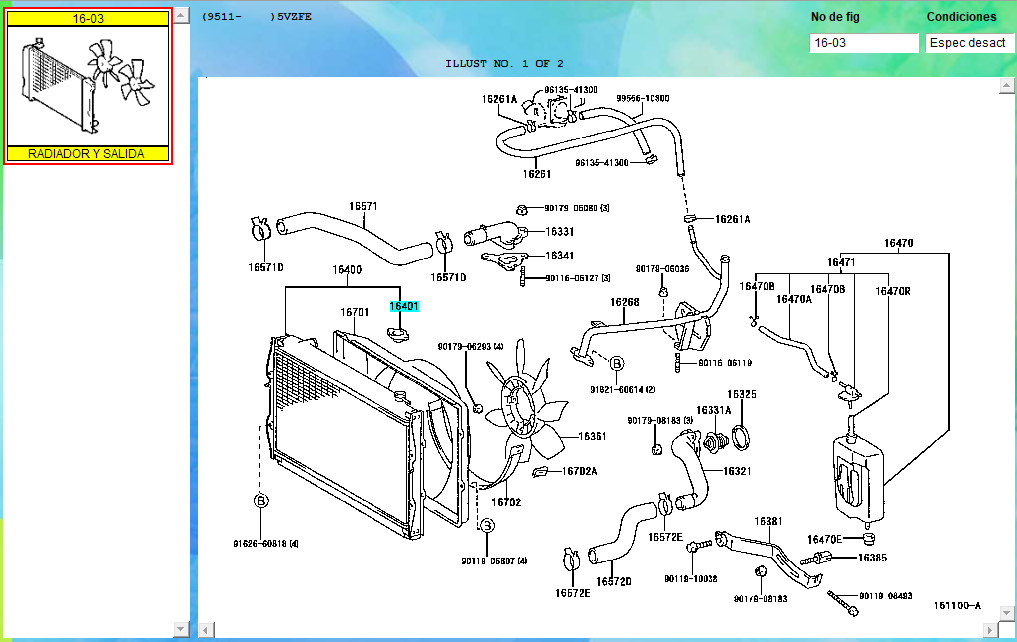Click part number 16325 by the gasket ring

(741, 394)
